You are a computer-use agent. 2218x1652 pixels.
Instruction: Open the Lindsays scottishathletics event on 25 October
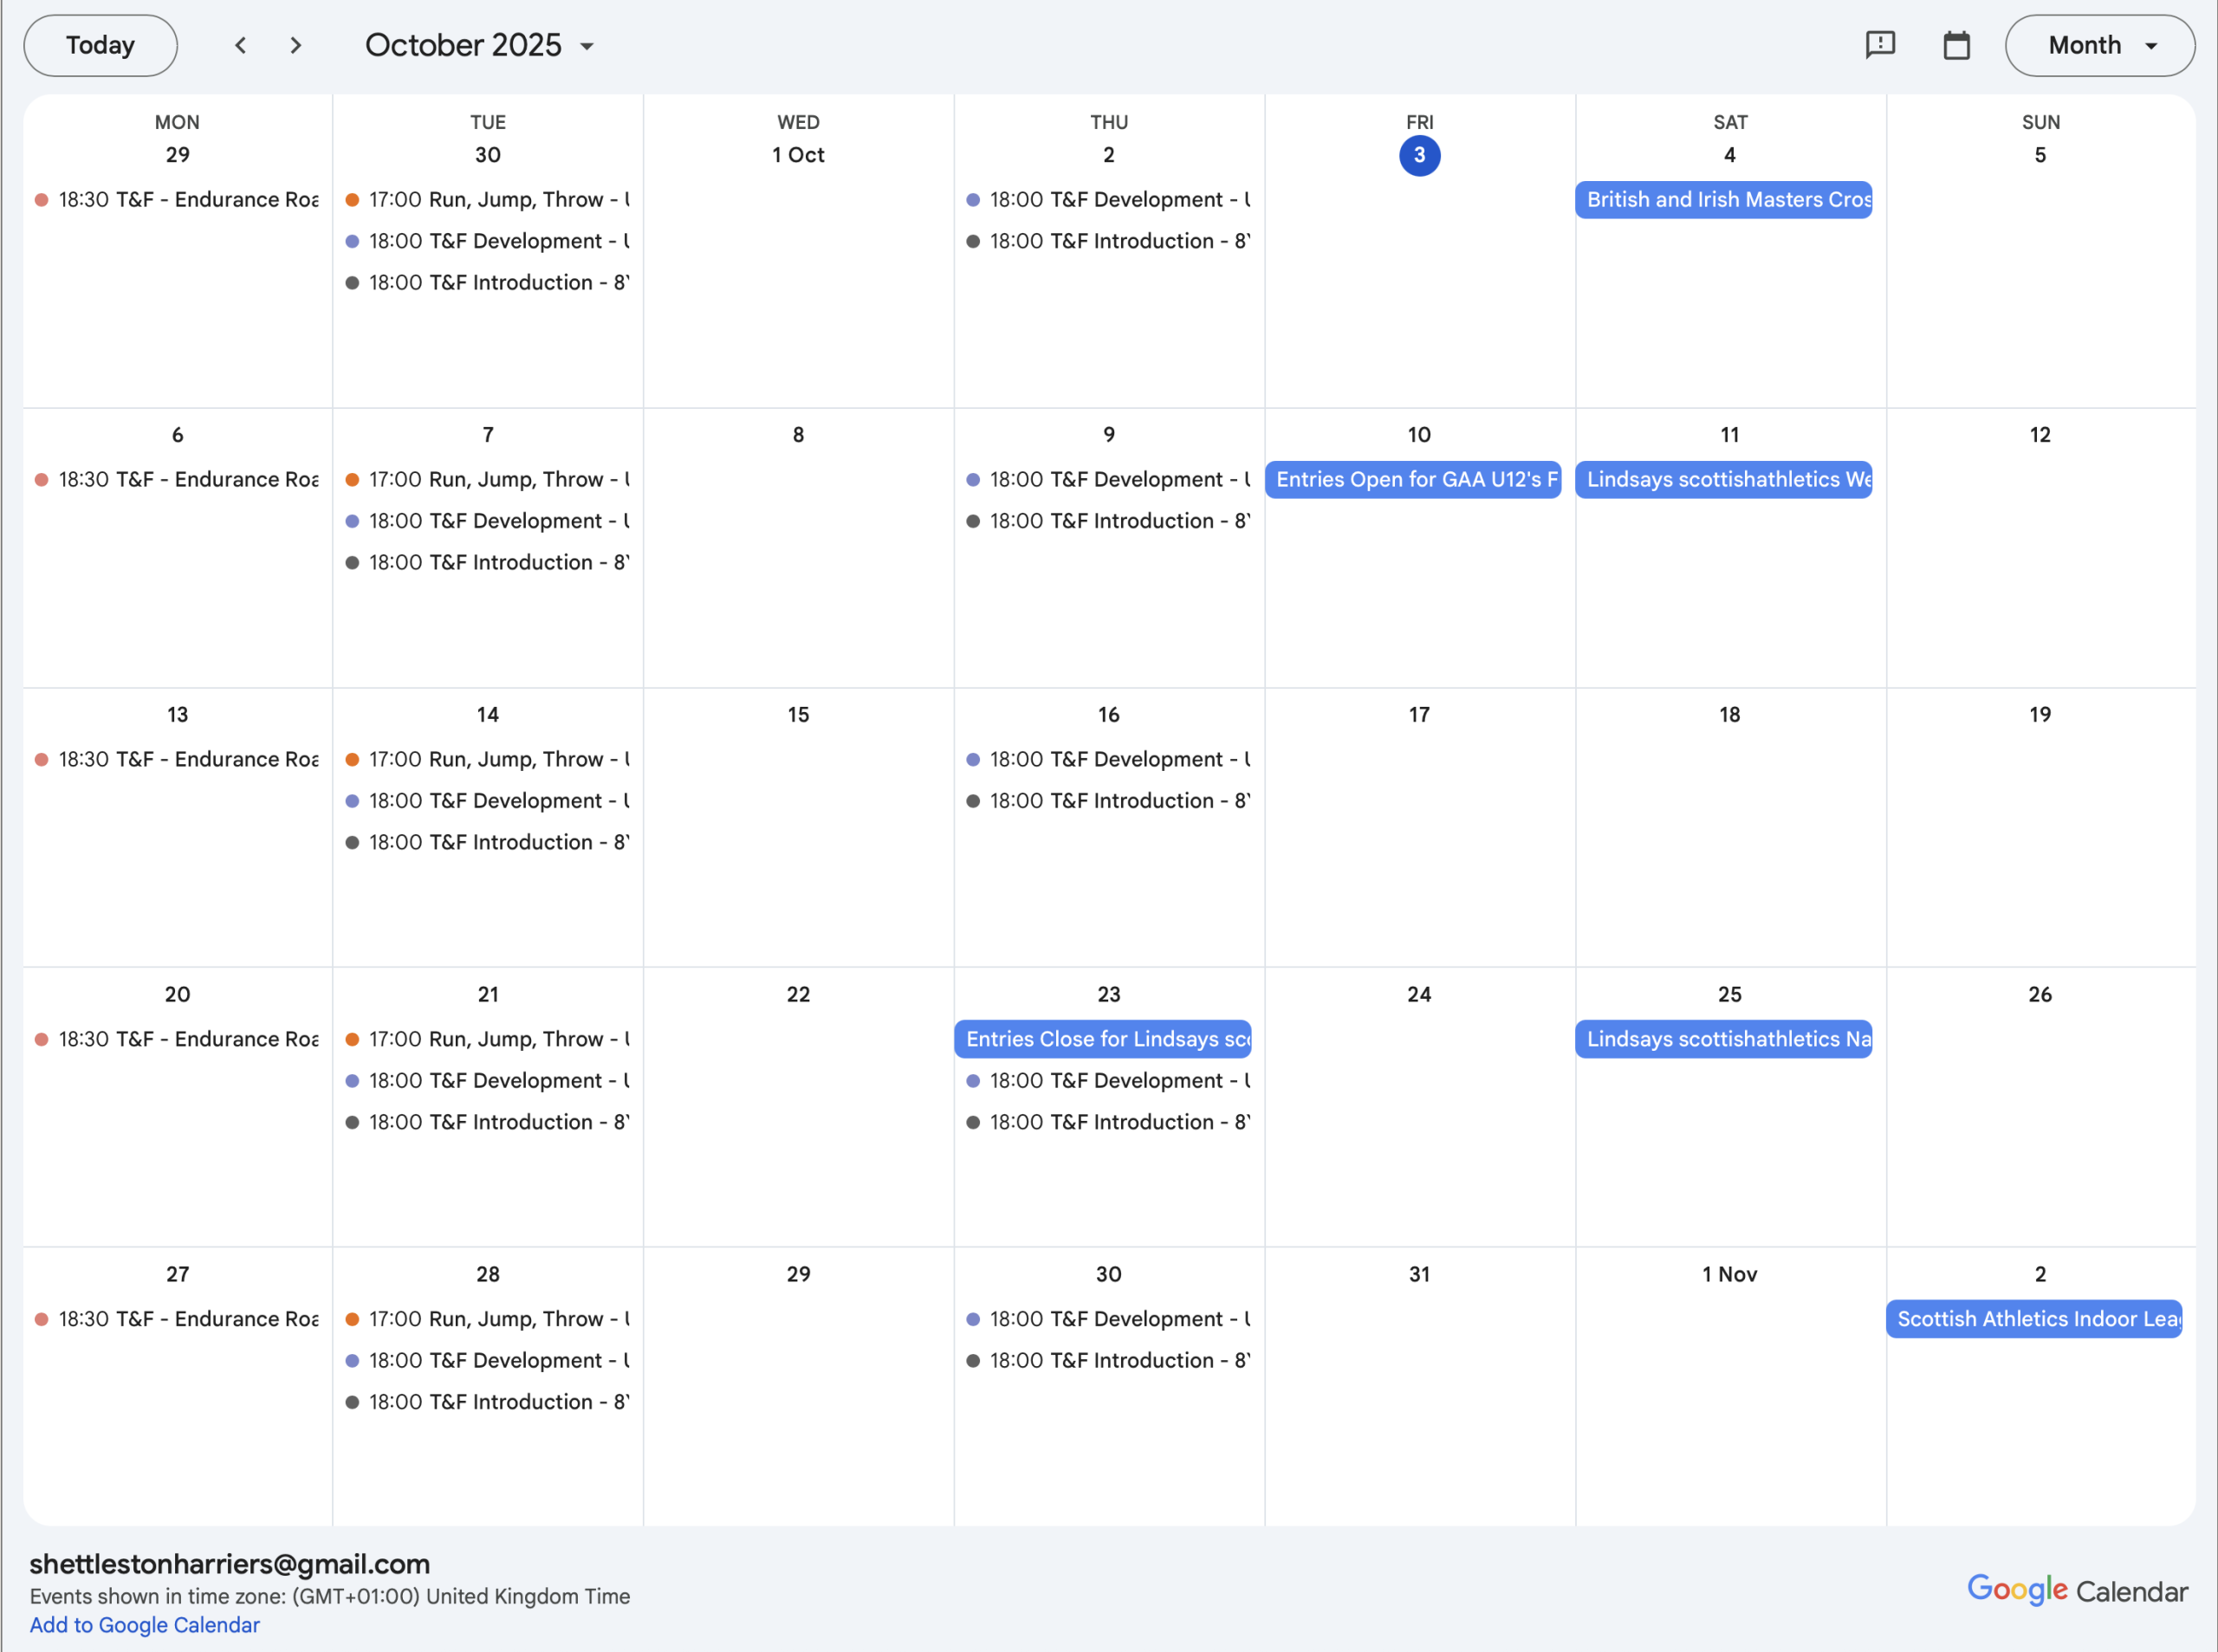[1723, 1039]
